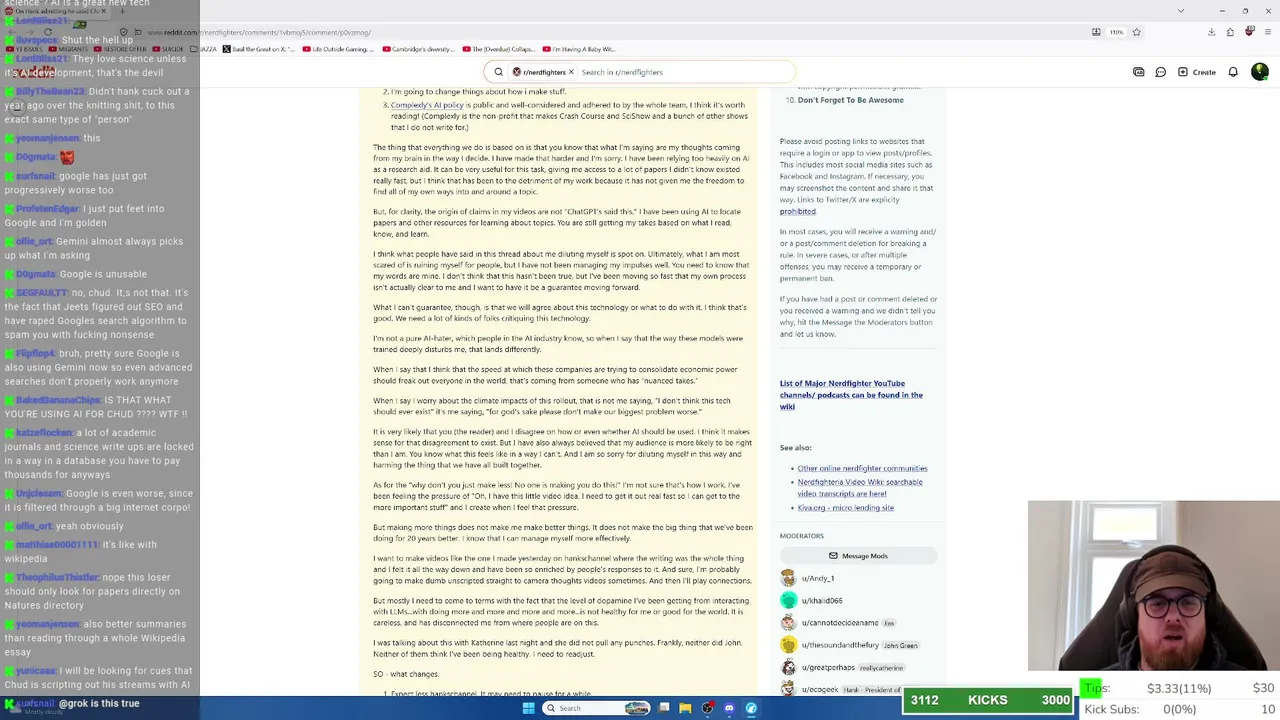Screen dimensions: 1280x720
Task: Click the KICKS counter bar
Action: click(987, 700)
